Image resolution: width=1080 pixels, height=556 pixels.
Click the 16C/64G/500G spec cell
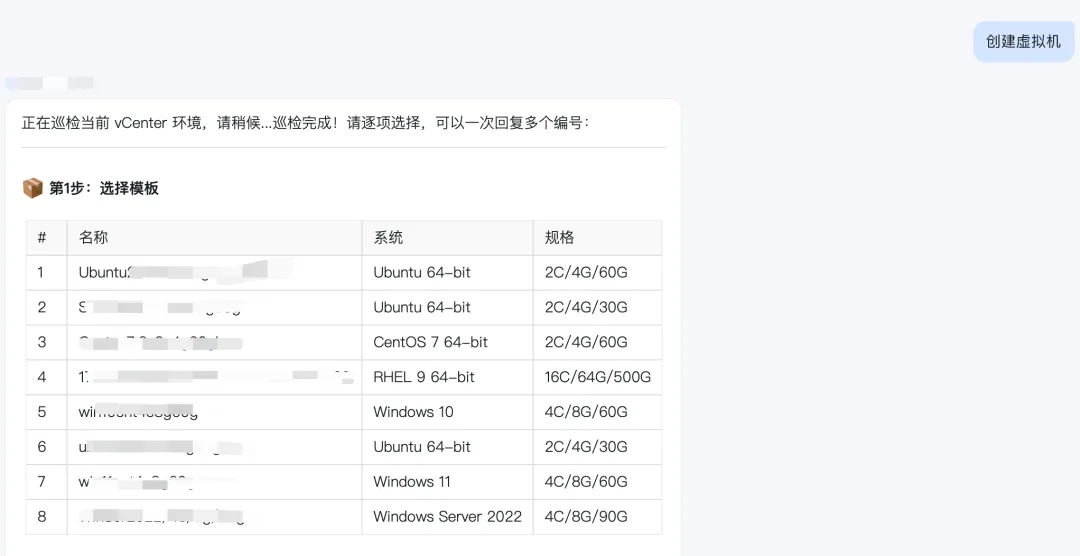coord(597,377)
